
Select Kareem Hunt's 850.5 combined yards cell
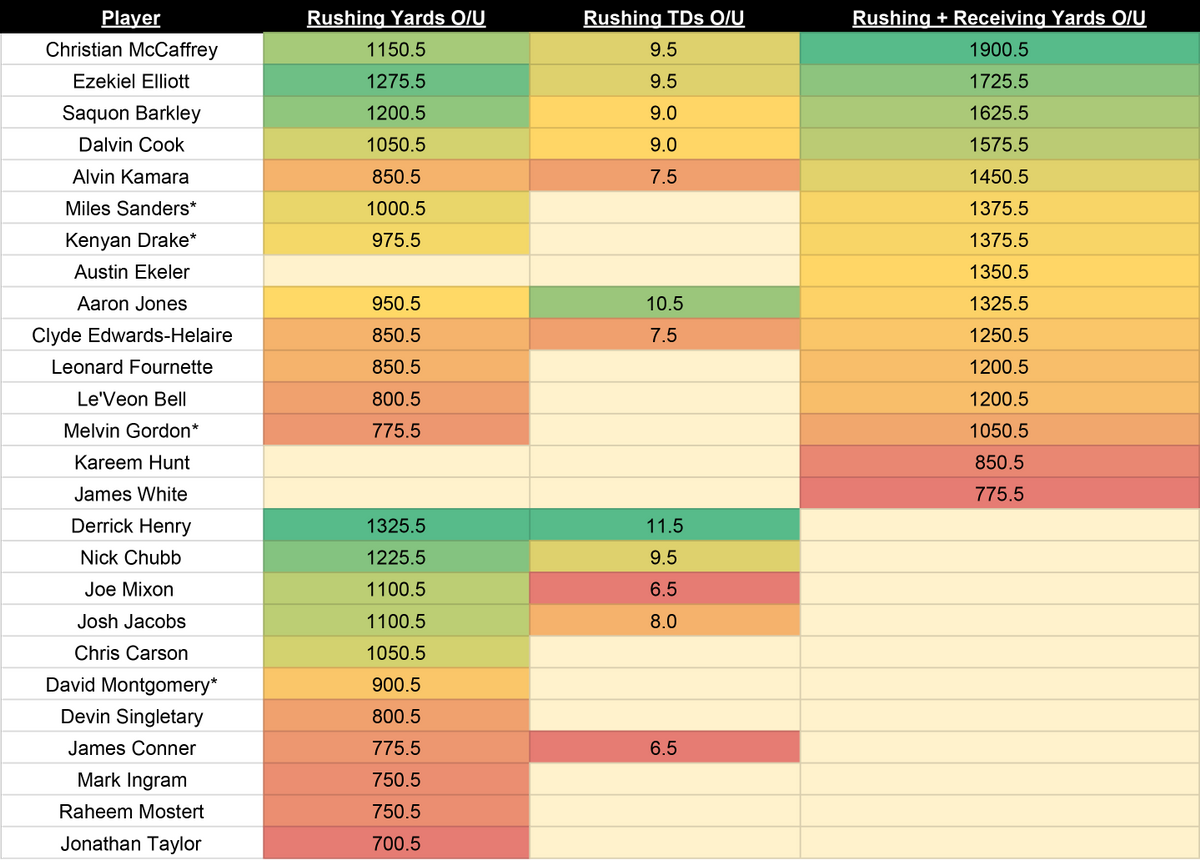click(999, 462)
